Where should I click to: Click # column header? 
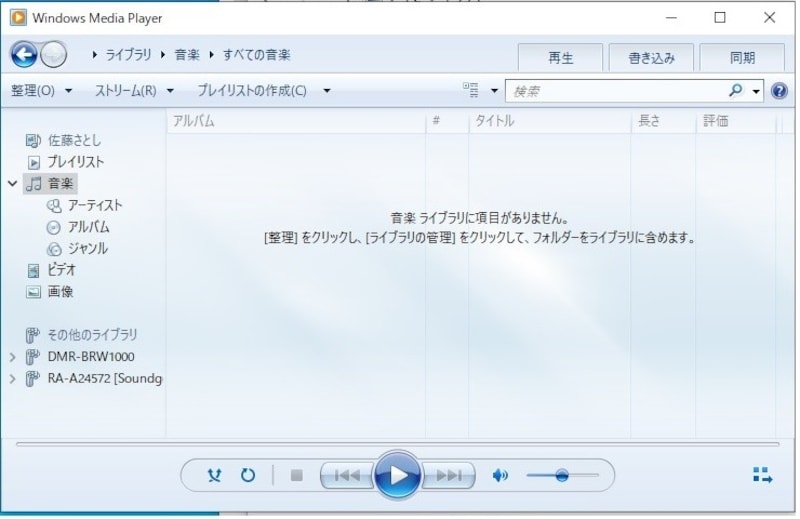coord(449,121)
